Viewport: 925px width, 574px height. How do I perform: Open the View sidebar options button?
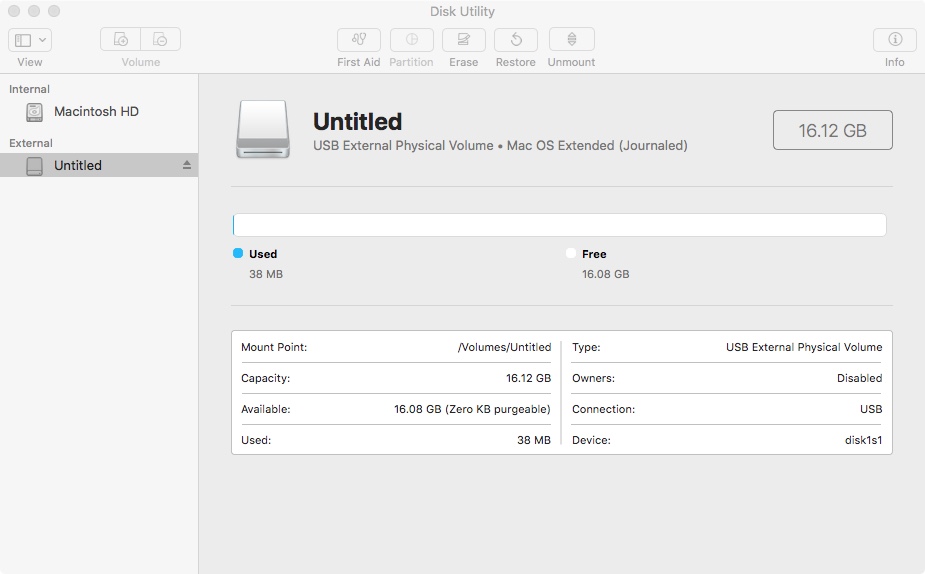click(x=30, y=40)
